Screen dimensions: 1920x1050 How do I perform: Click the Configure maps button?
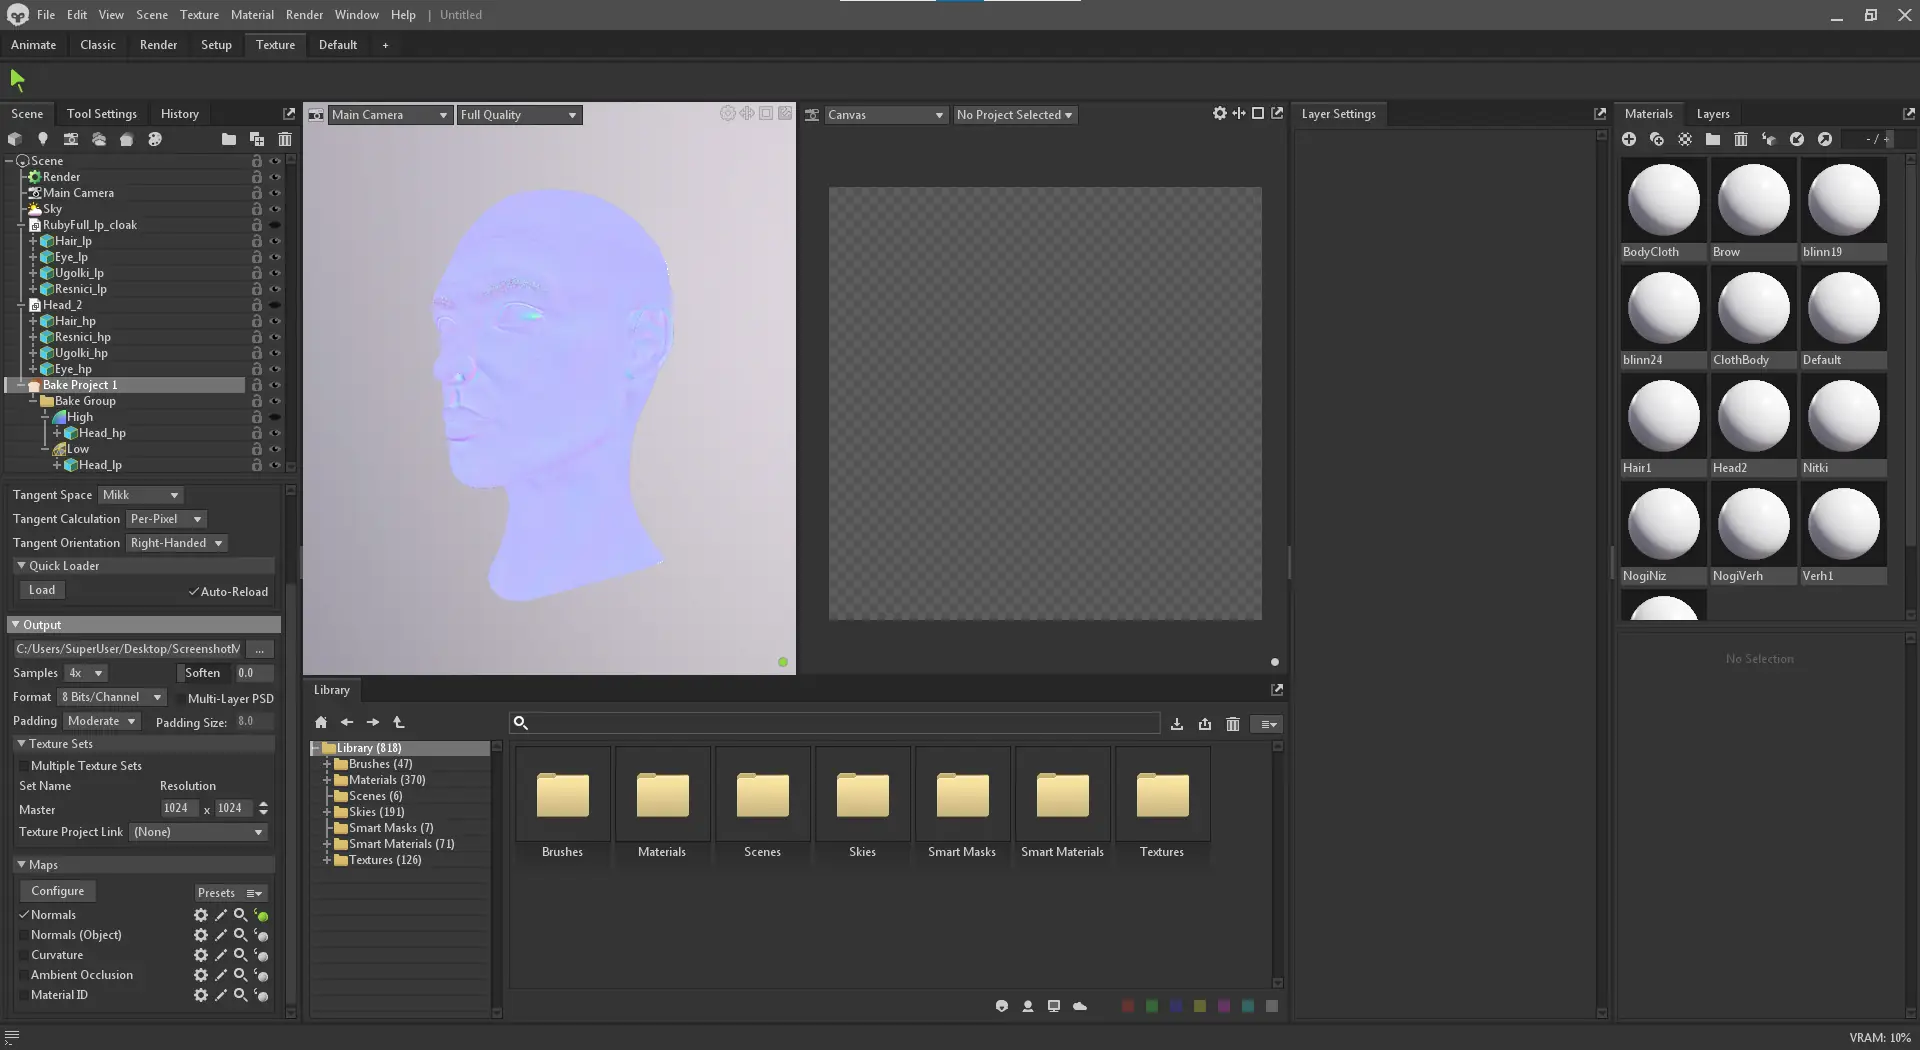pos(57,891)
